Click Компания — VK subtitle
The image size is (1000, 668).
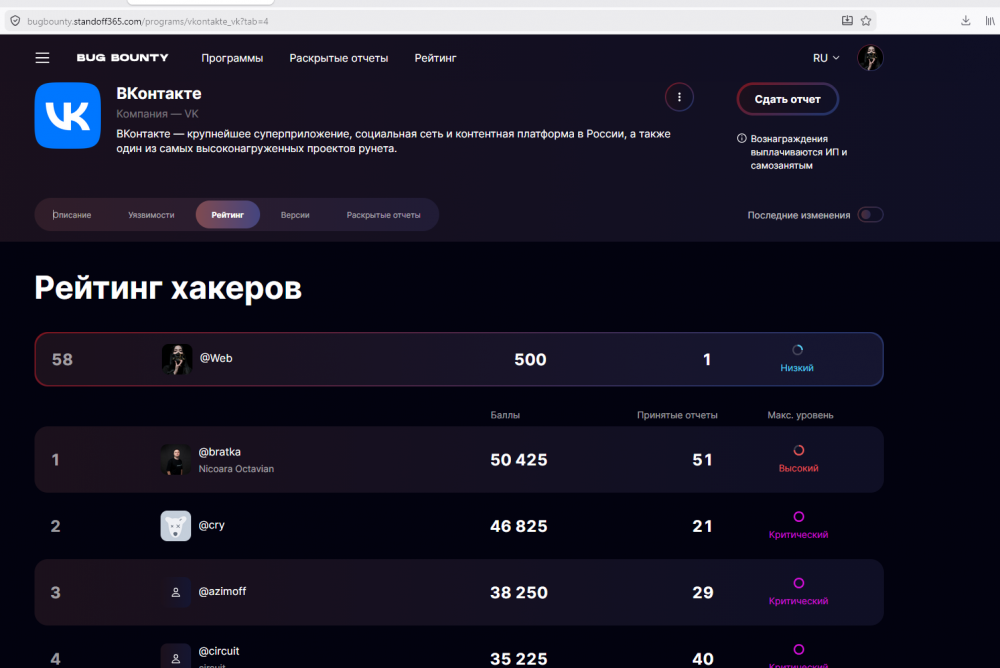(158, 114)
